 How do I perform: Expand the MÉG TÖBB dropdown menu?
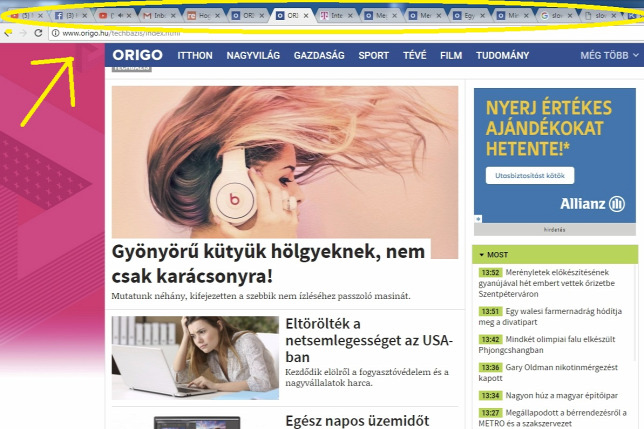[x=610, y=55]
